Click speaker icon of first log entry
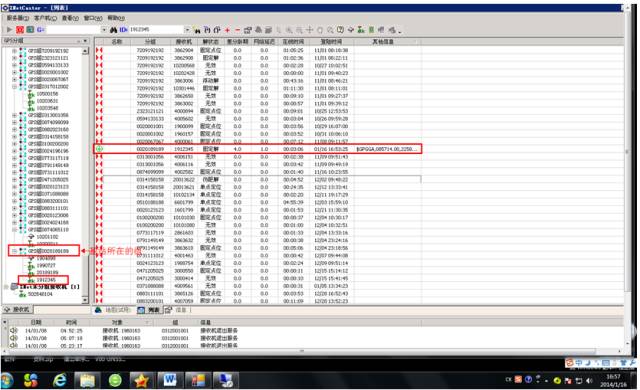Viewport: 640px width, 390px height. pos(13,330)
